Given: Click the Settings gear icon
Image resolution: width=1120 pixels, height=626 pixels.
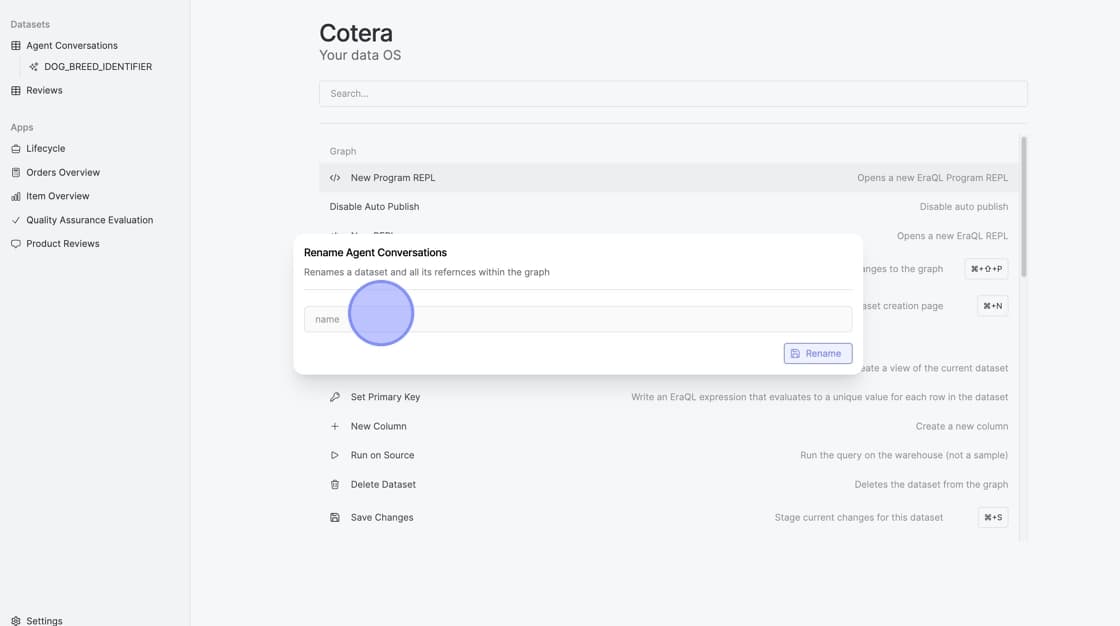Looking at the screenshot, I should coord(16,621).
